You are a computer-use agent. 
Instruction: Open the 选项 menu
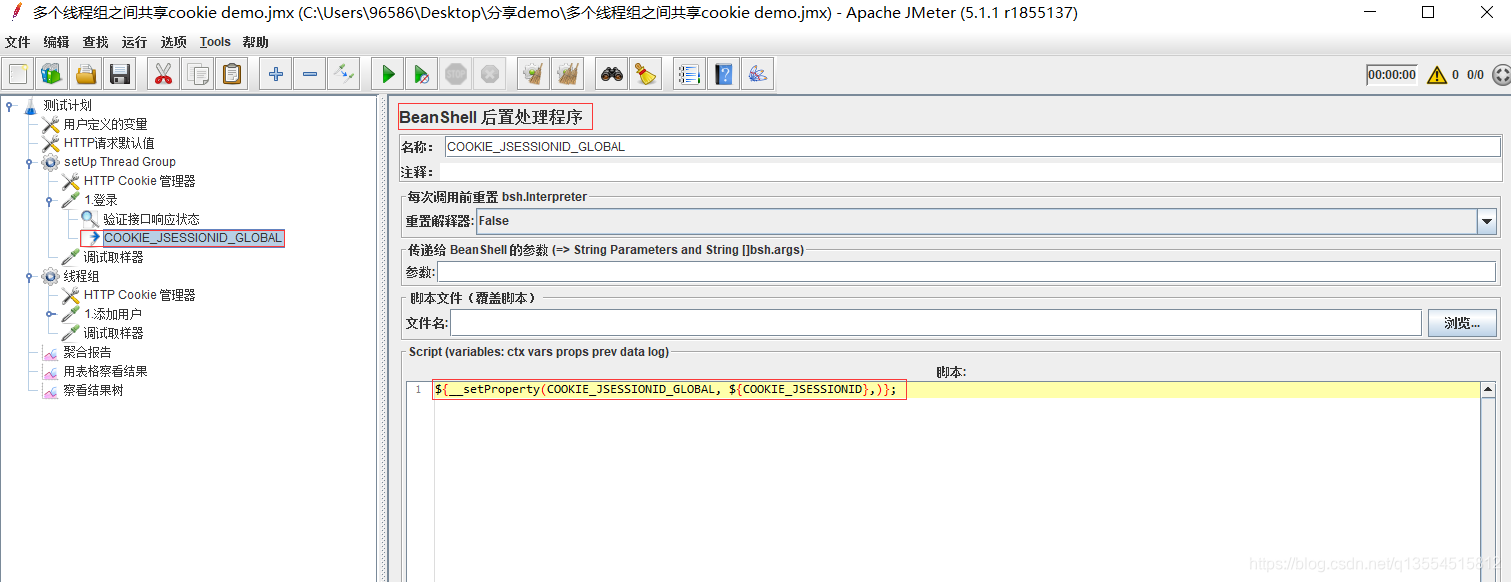[x=173, y=42]
